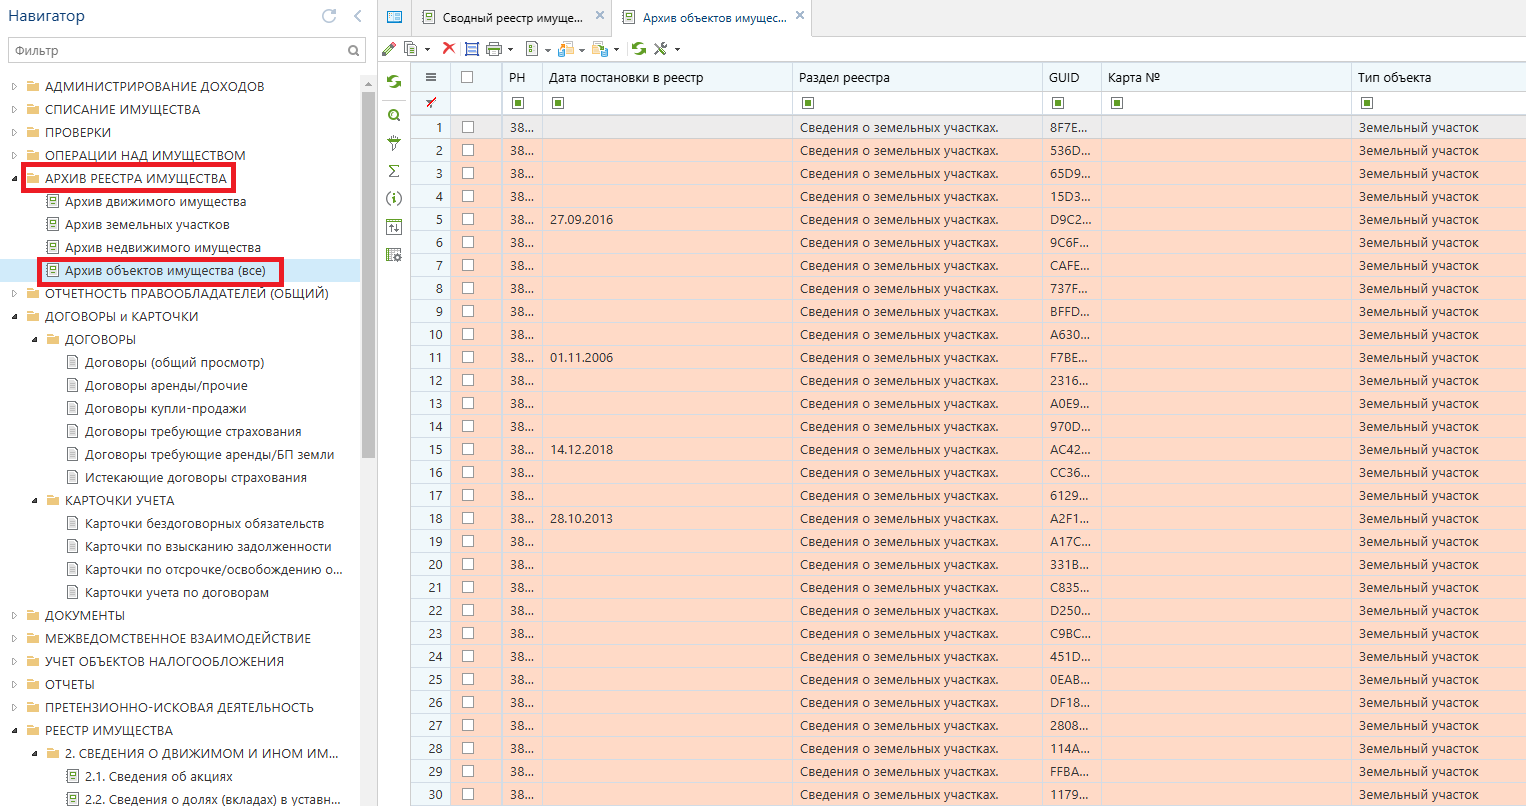The height and width of the screenshot is (806, 1526).
Task: Click the GUID column header
Action: point(1071,77)
